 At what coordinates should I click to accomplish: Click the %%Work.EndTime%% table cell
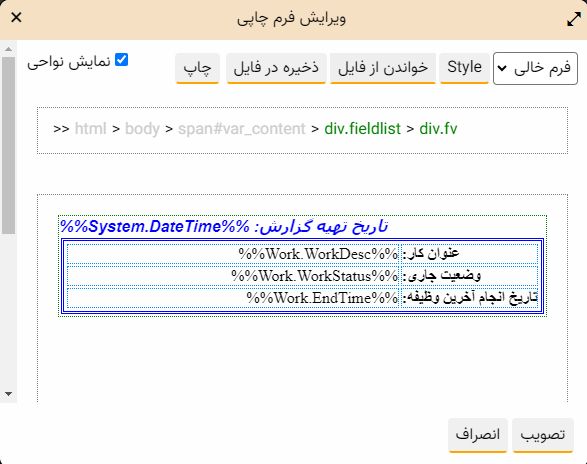click(x=233, y=298)
